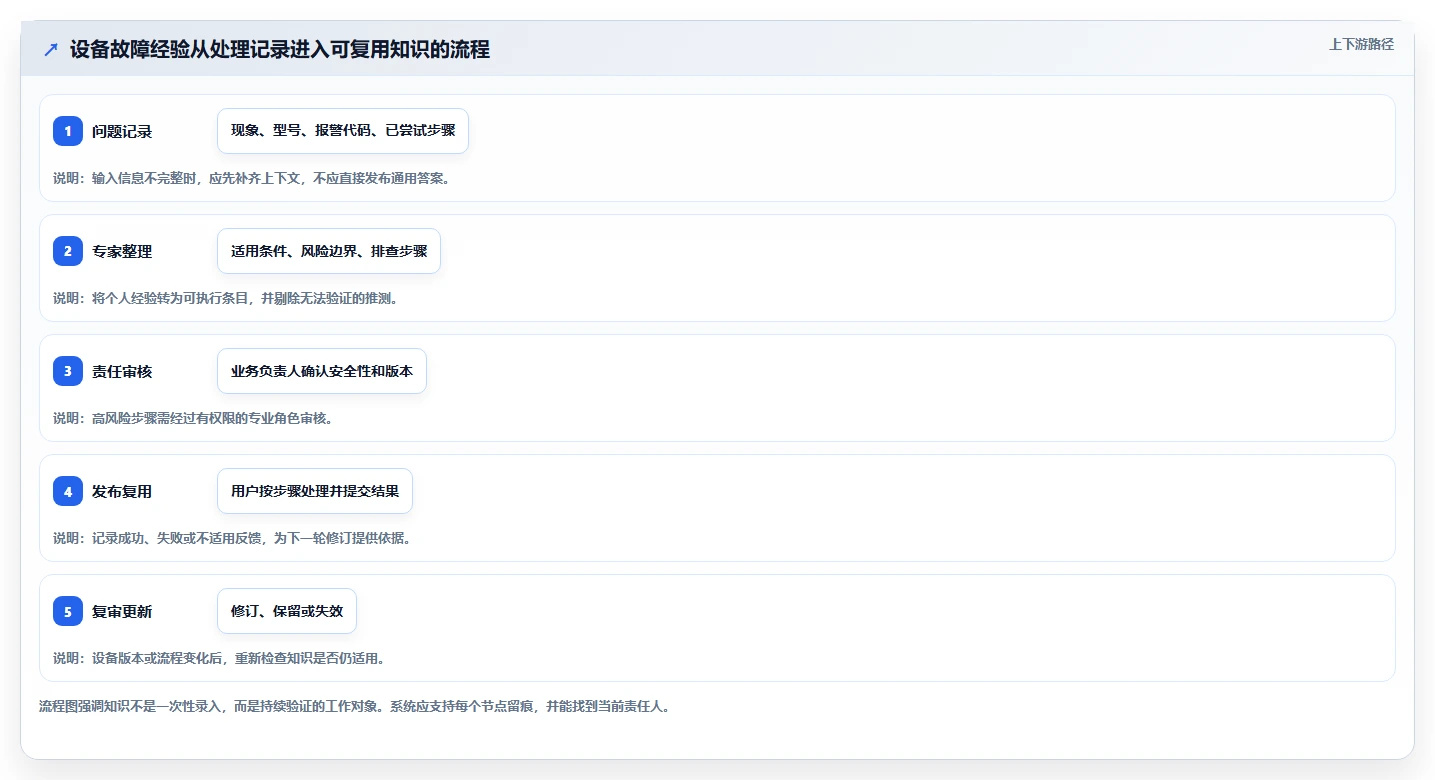Click step number 4 badge
This screenshot has width=1435, height=780.
click(x=68, y=491)
